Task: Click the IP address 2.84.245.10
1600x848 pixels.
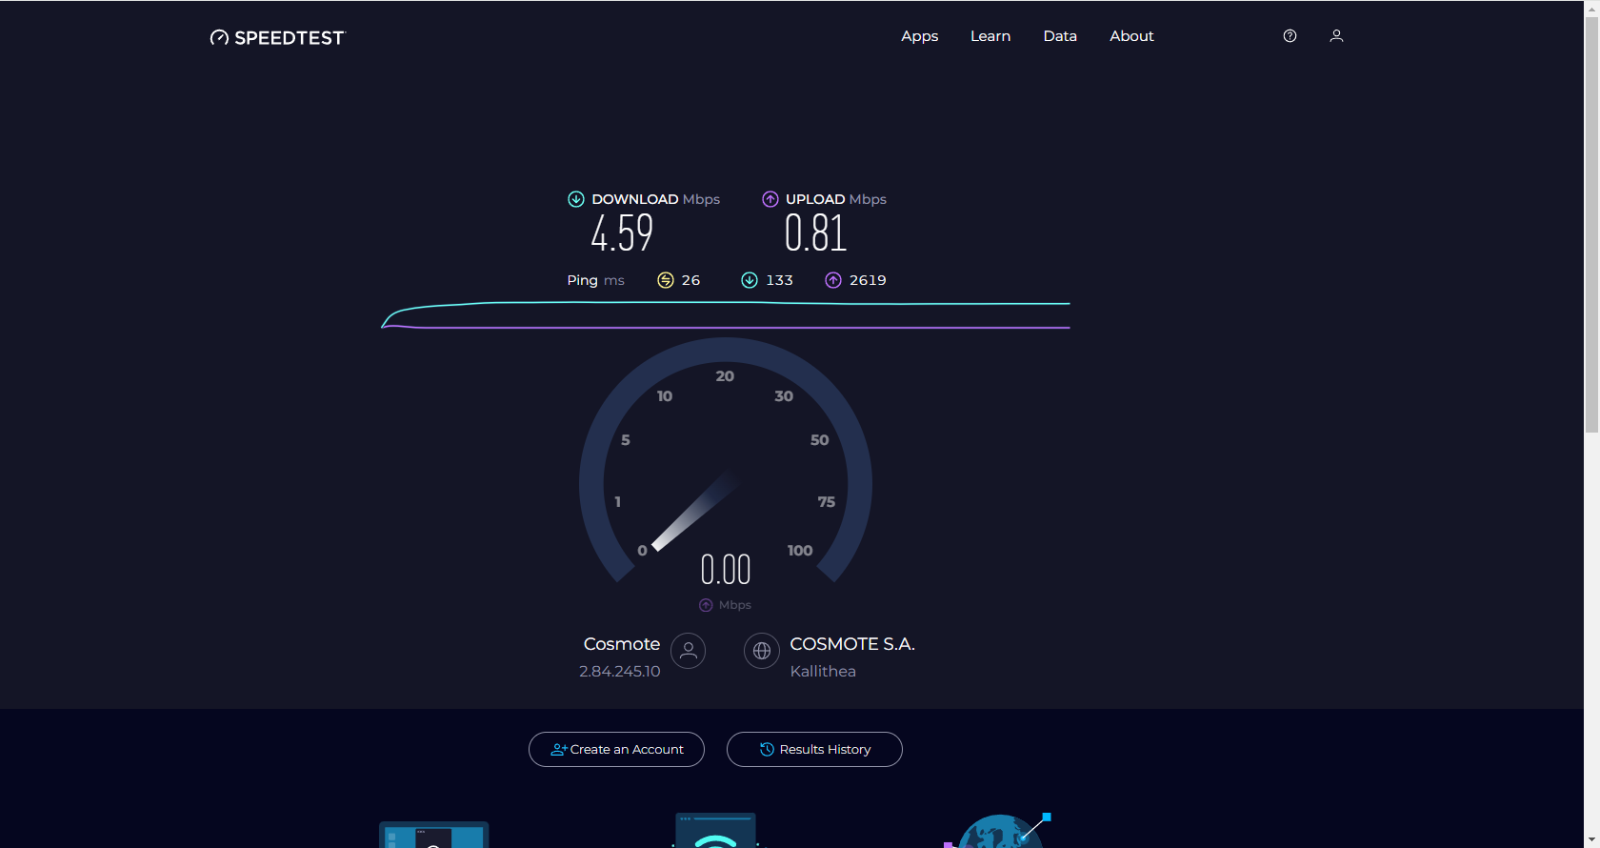Action: 619,671
